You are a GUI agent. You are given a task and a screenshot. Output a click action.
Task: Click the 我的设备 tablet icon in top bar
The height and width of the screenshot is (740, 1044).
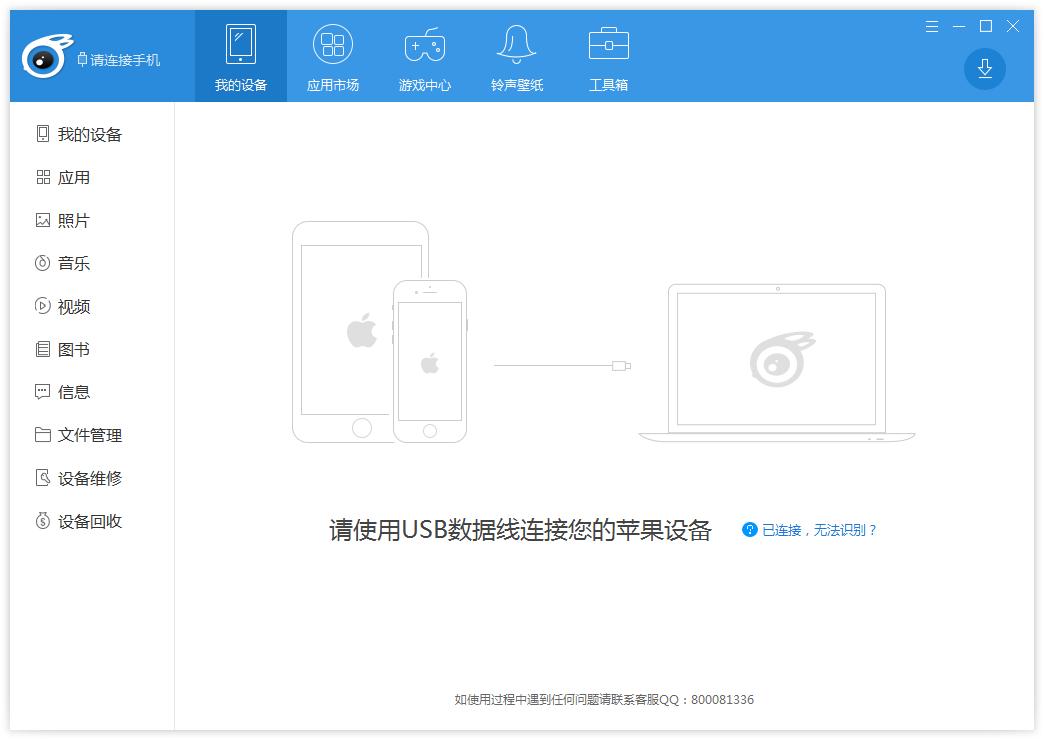240,44
